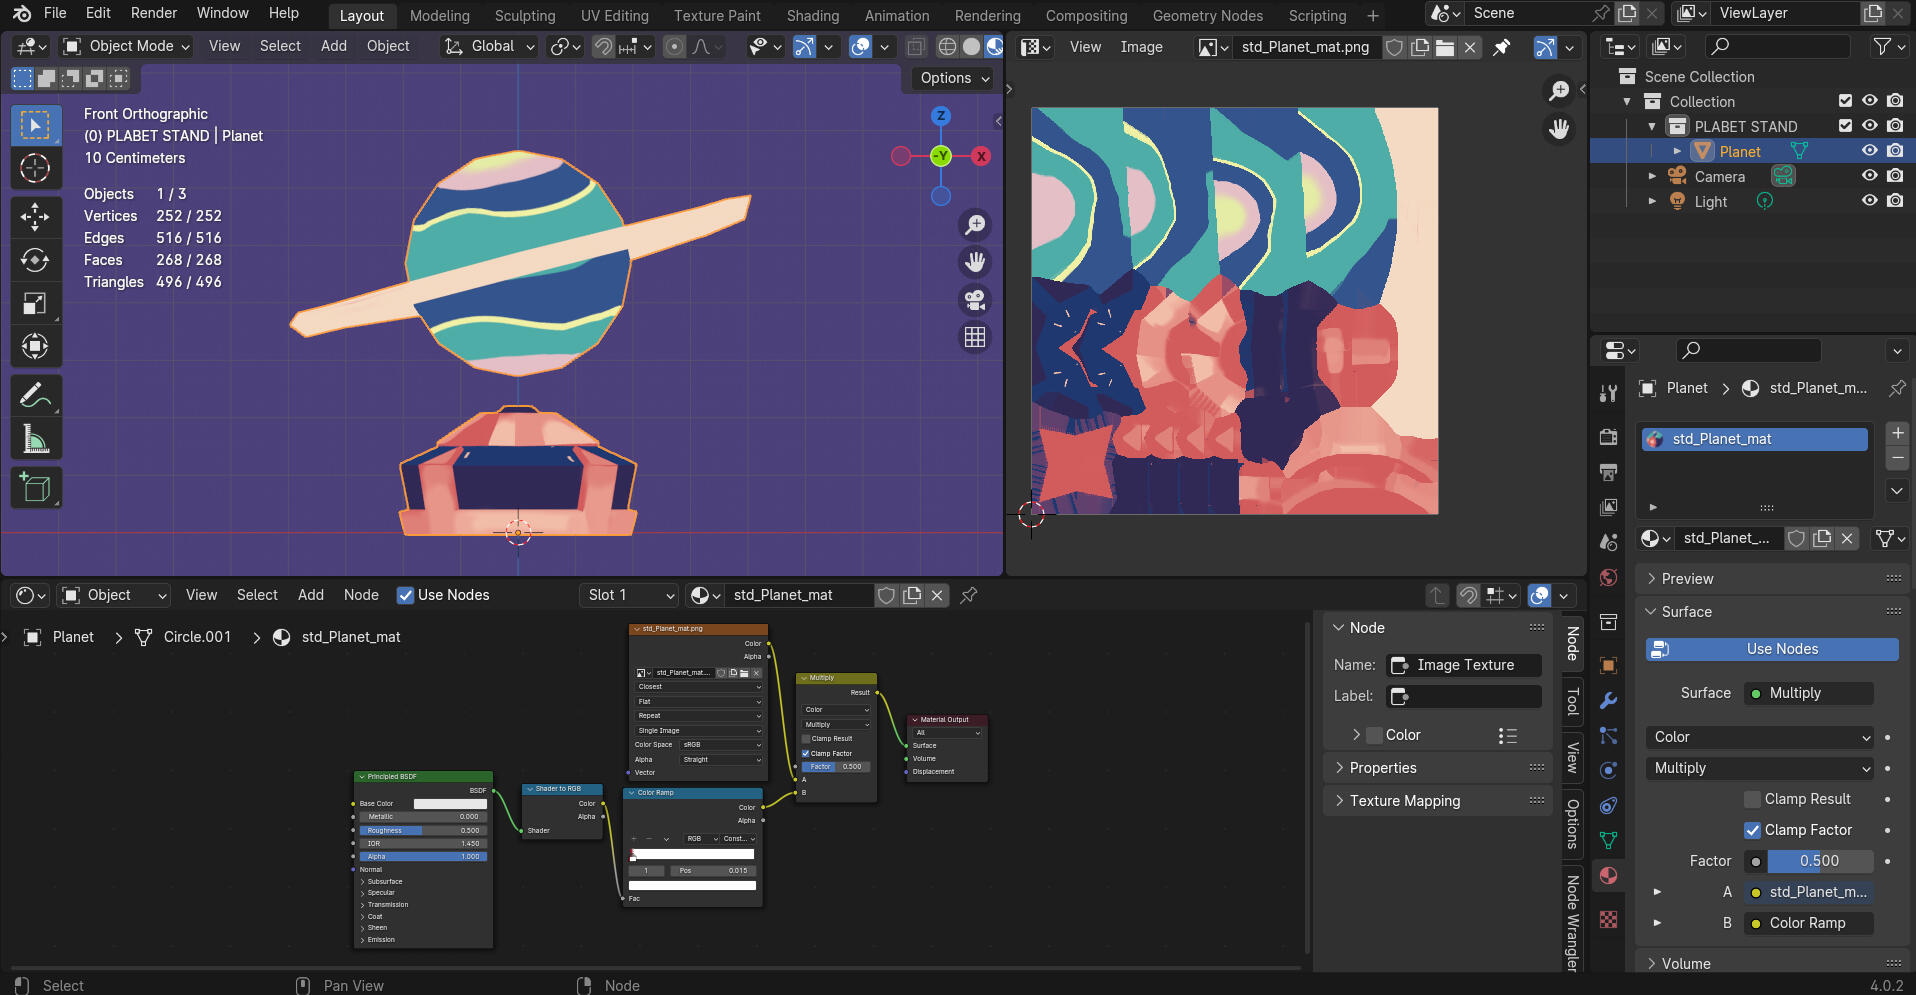Click the Factor slider showing 0.500
The image size is (1916, 995).
(x=1819, y=861)
